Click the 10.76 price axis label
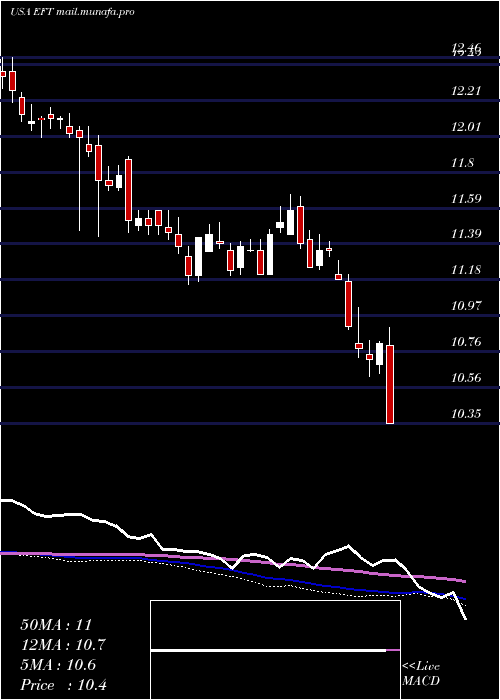The height and width of the screenshot is (700, 500). [x=466, y=342]
